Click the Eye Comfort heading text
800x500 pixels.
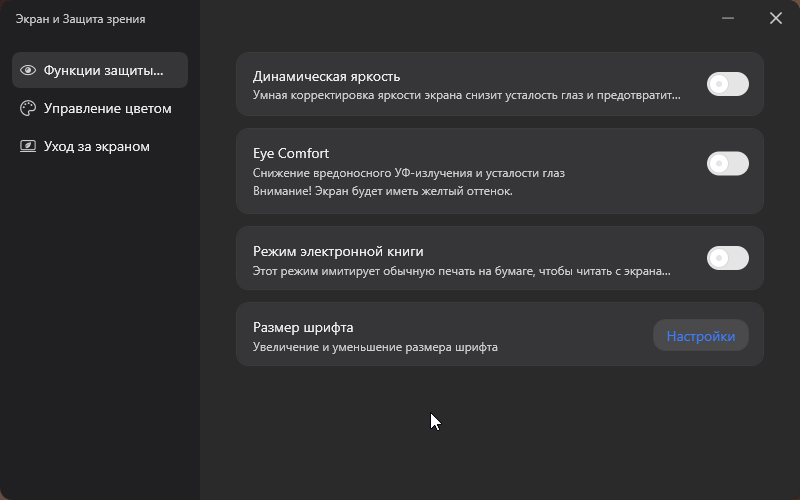pyautogui.click(x=291, y=153)
